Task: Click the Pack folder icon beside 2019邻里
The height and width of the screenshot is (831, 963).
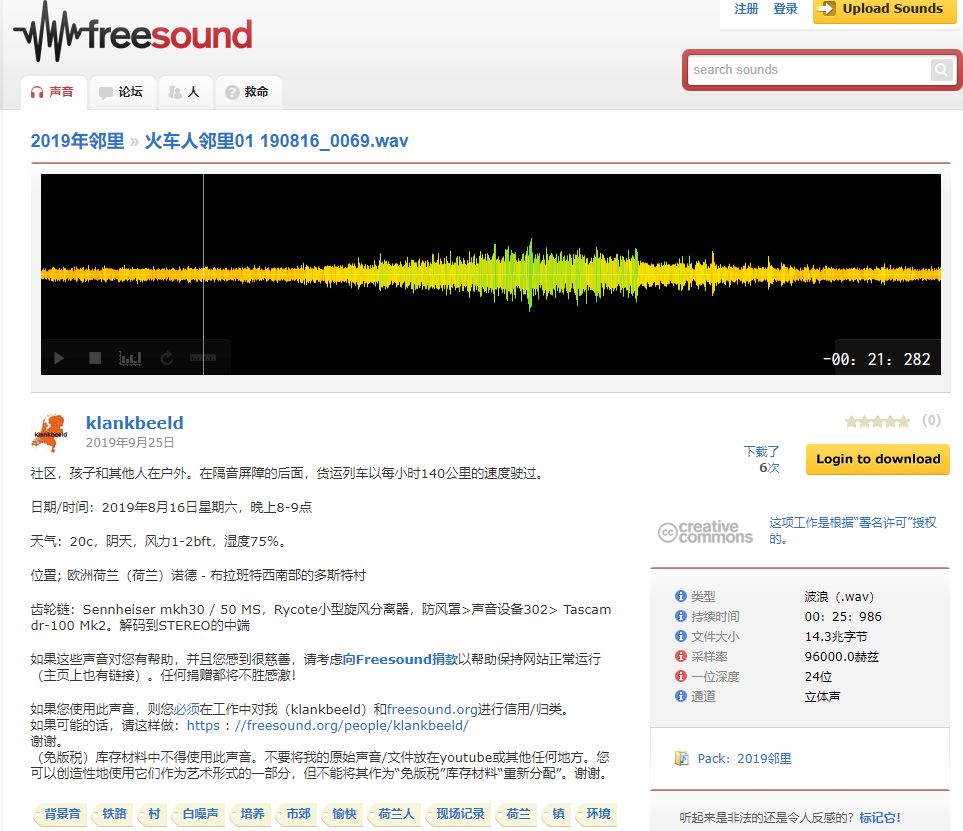Action: [x=684, y=758]
